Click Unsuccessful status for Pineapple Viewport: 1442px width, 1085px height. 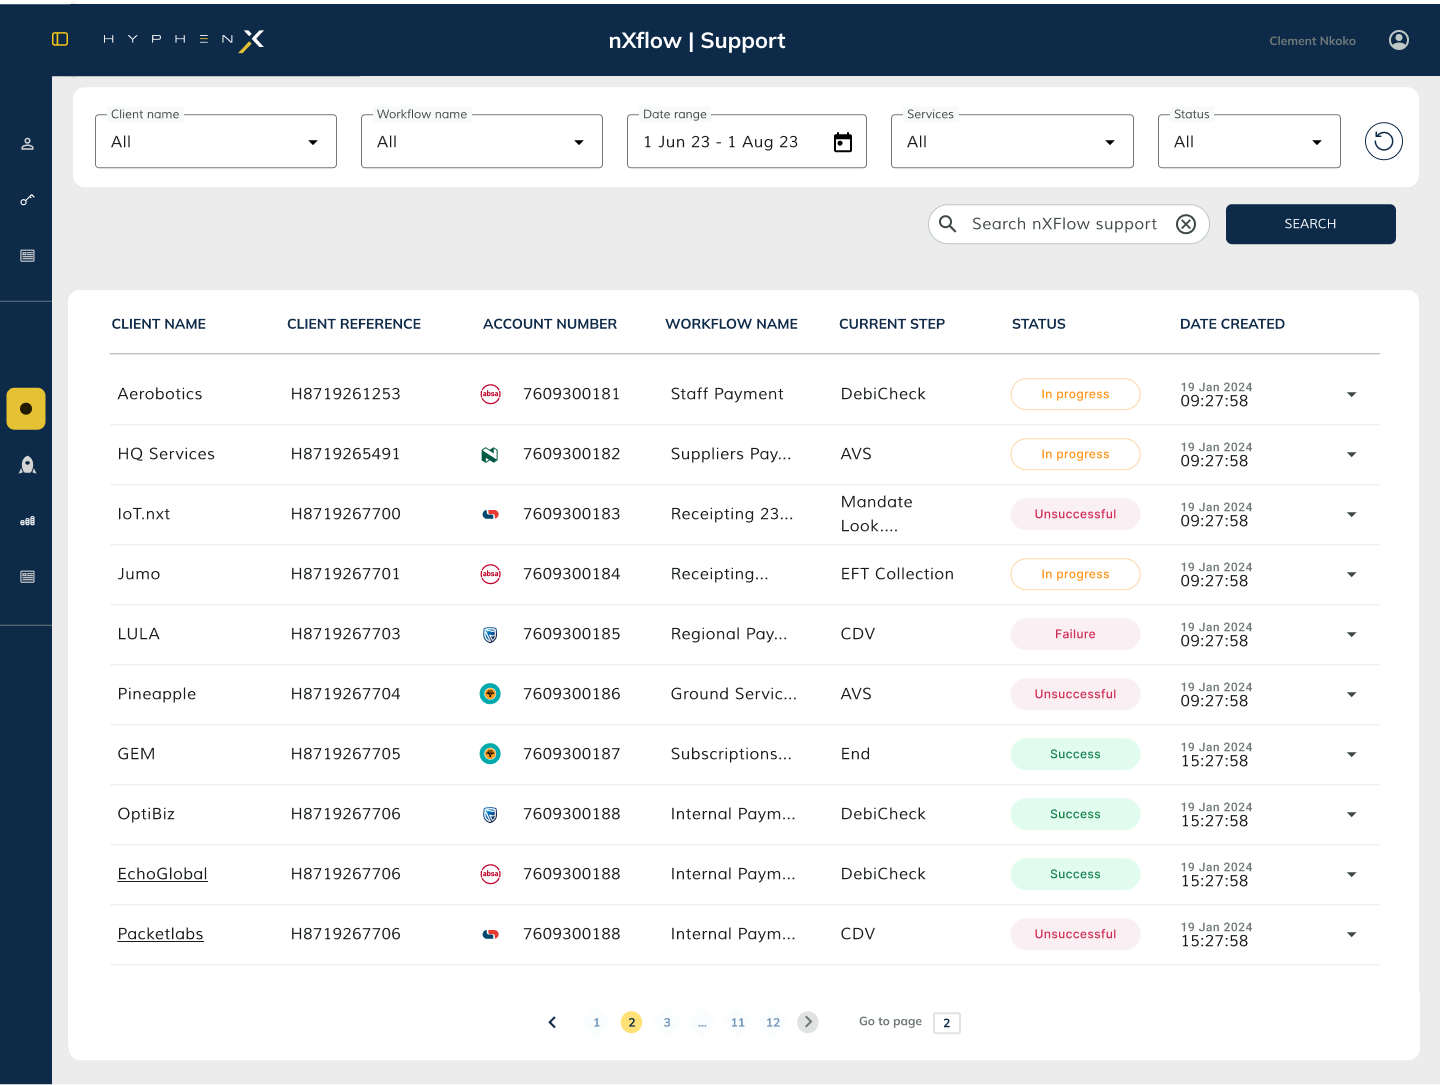pos(1075,694)
